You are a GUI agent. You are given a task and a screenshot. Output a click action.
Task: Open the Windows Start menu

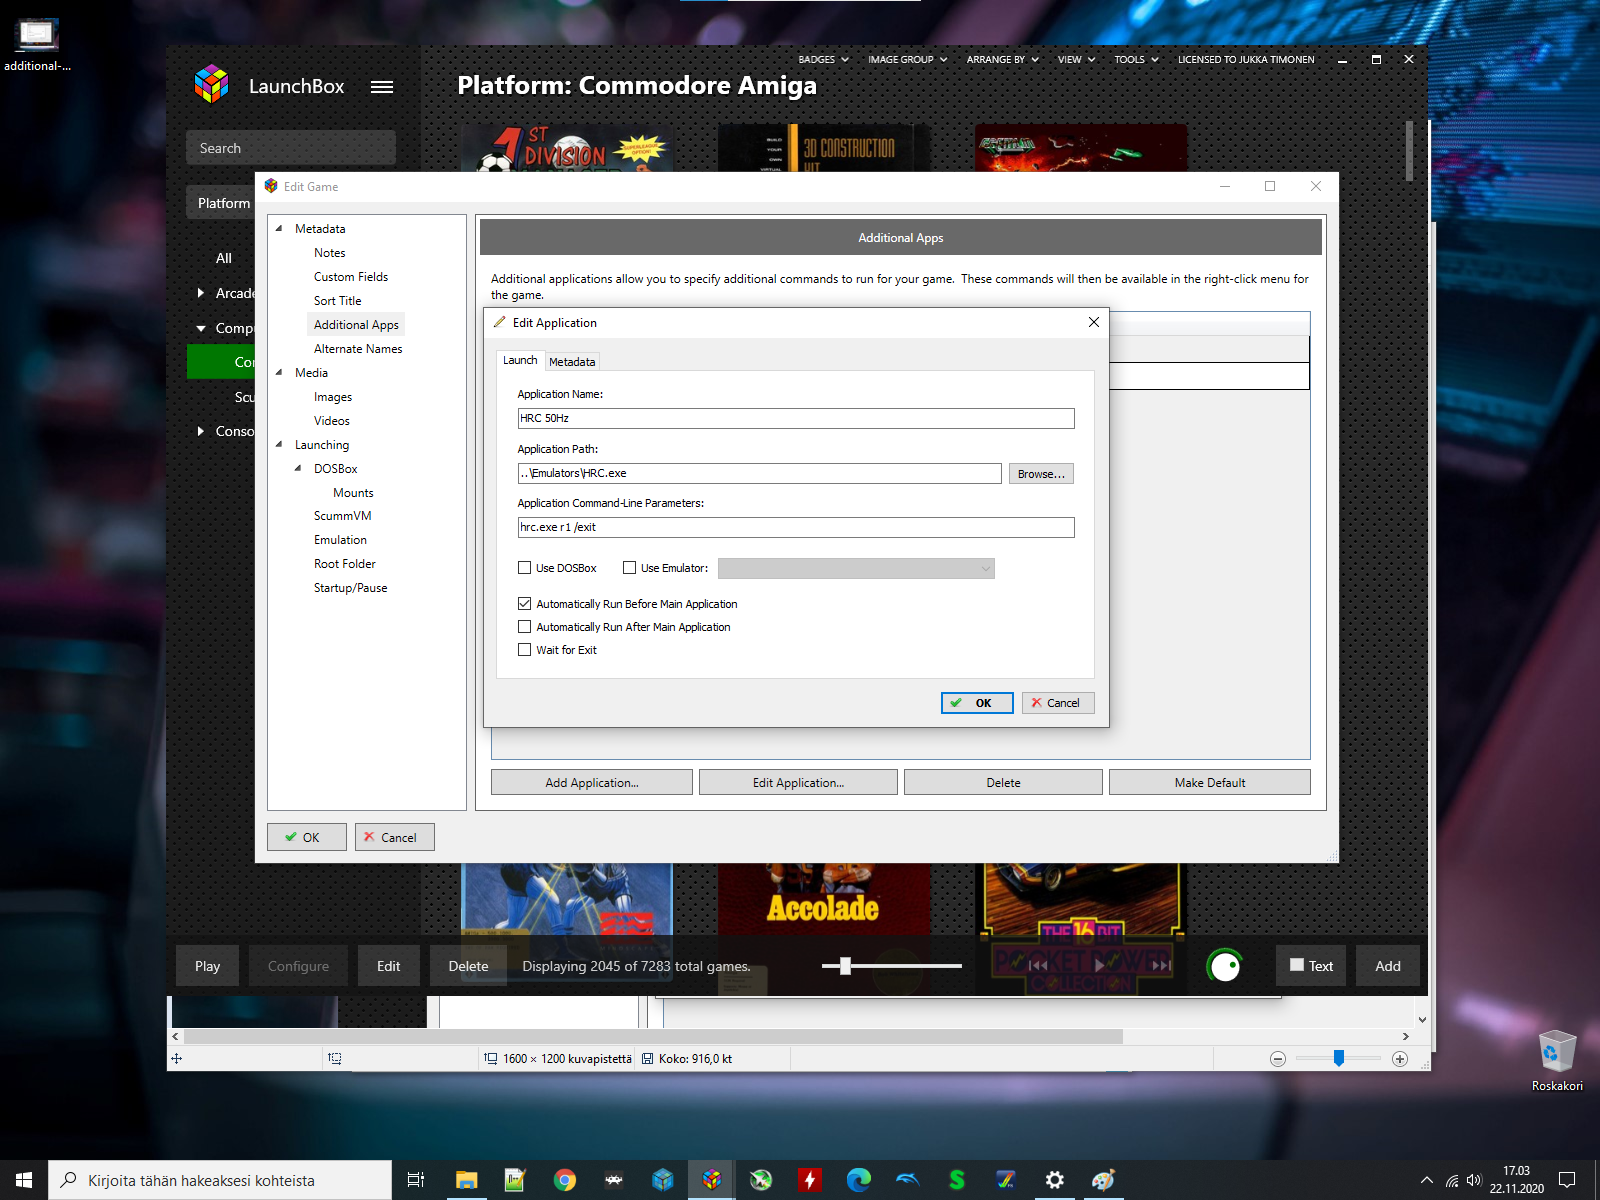(24, 1180)
